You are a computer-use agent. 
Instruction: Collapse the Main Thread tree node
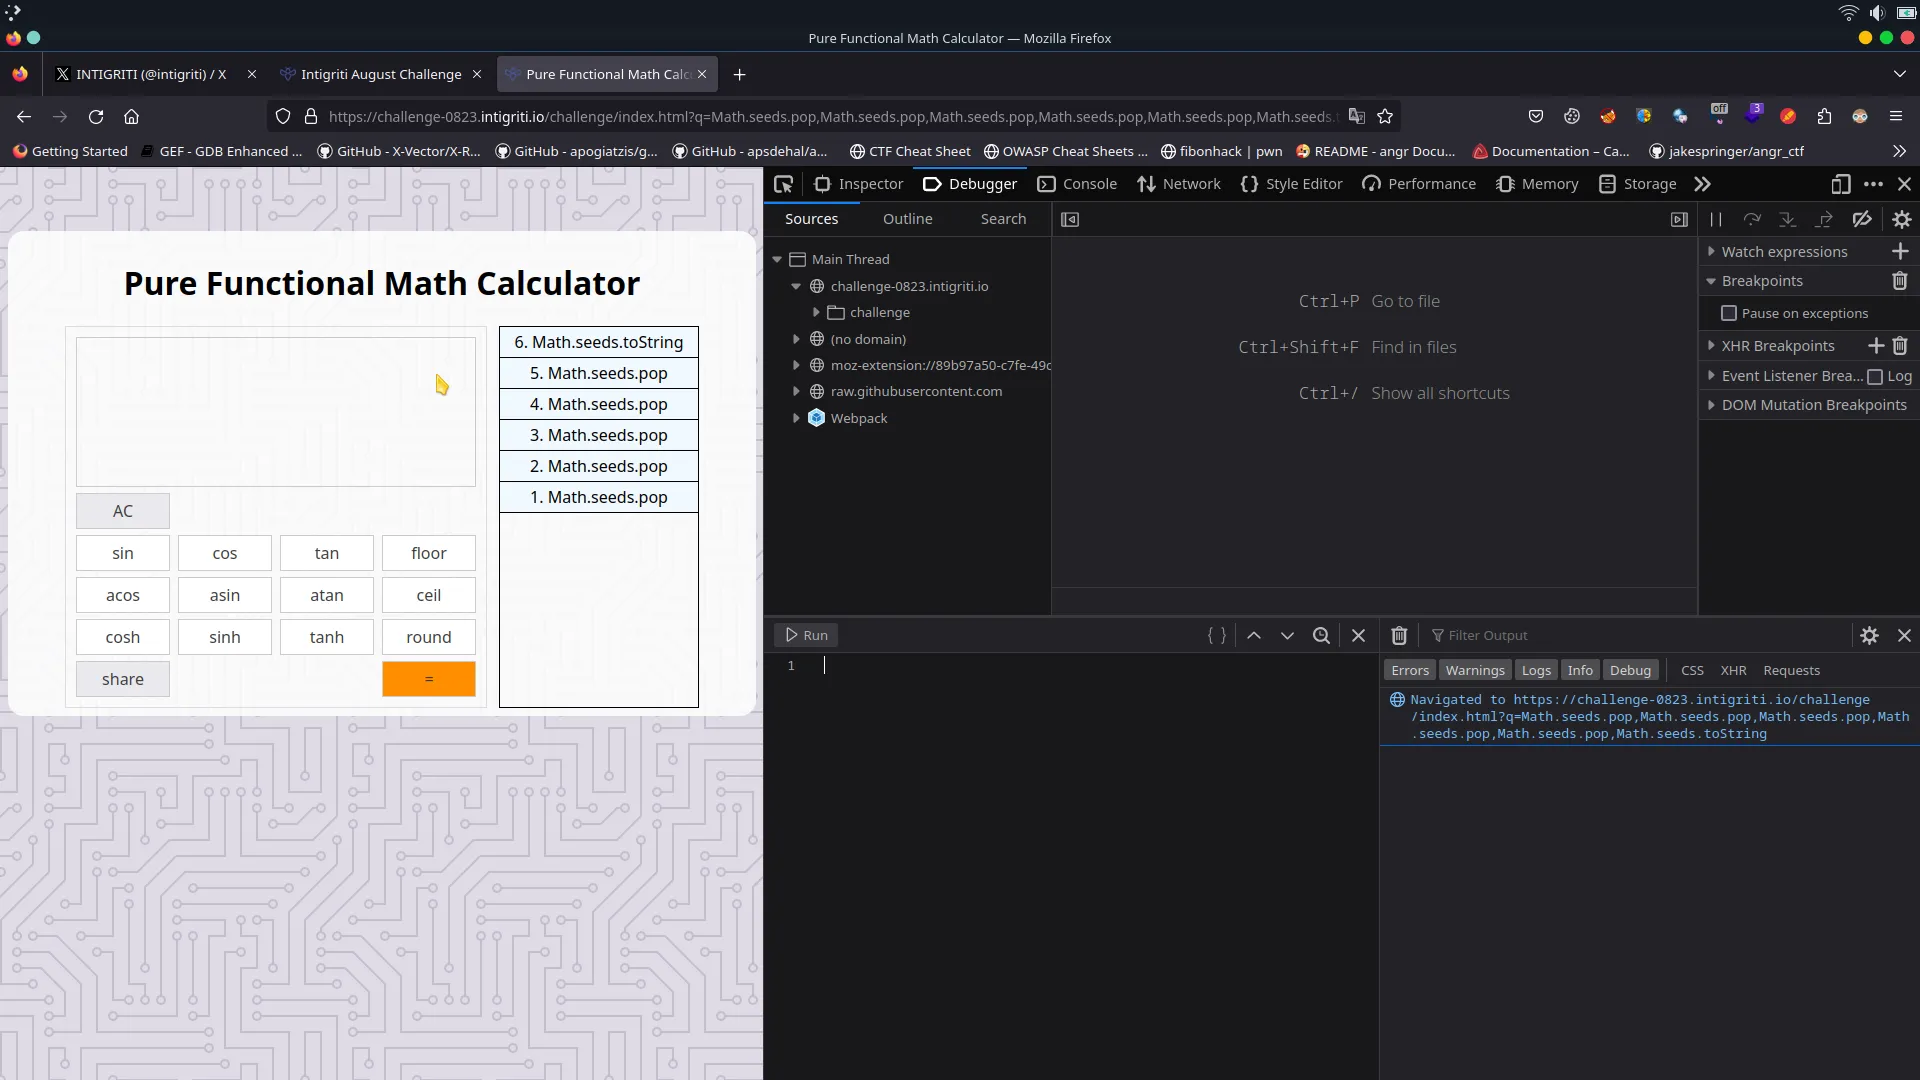pyautogui.click(x=777, y=260)
